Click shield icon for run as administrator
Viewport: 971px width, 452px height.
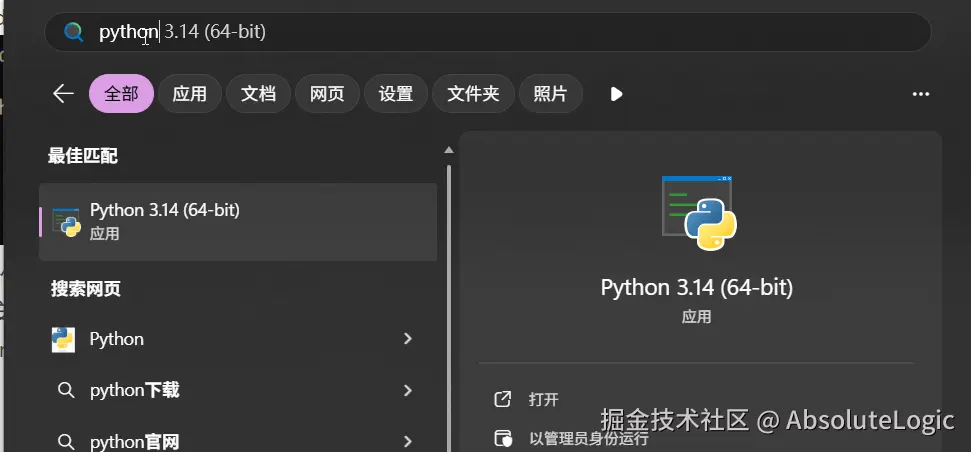[503, 438]
